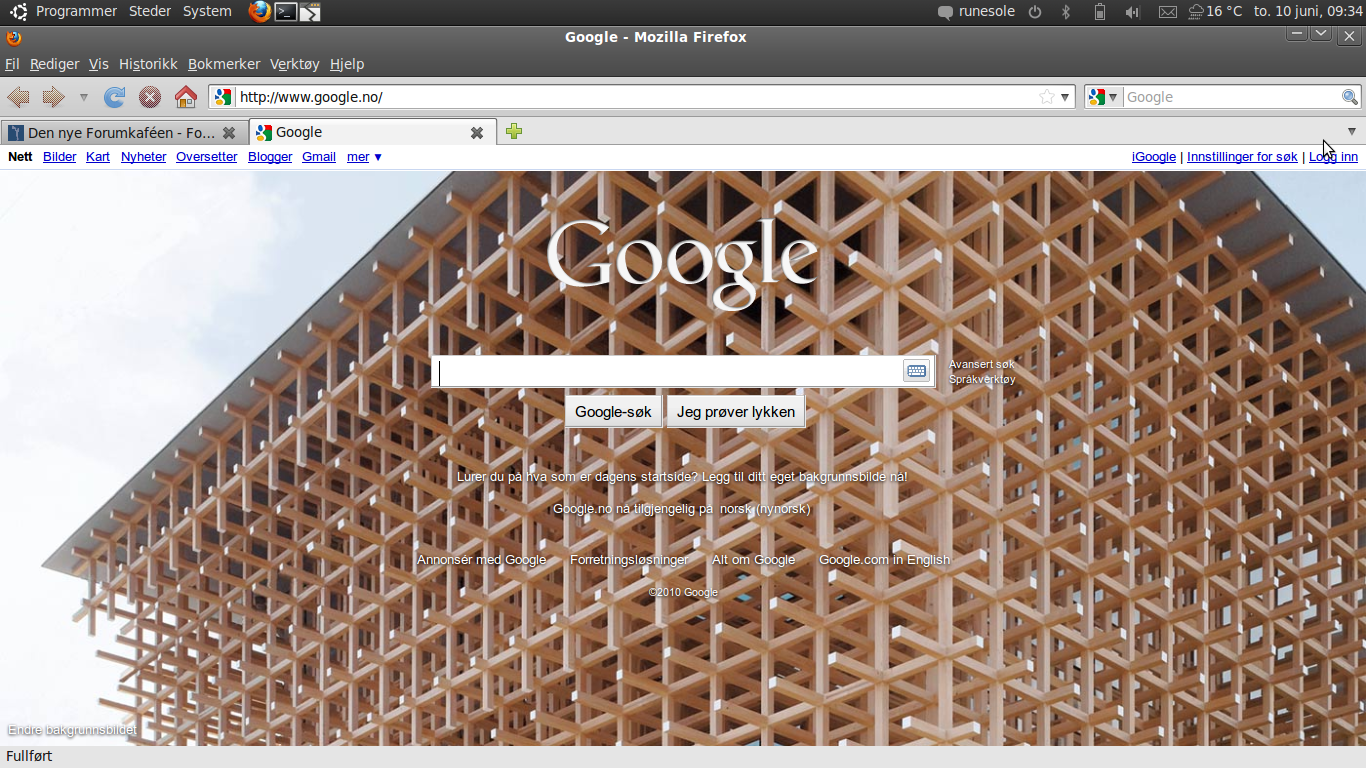Click the add your own background image text

click(x=804, y=477)
